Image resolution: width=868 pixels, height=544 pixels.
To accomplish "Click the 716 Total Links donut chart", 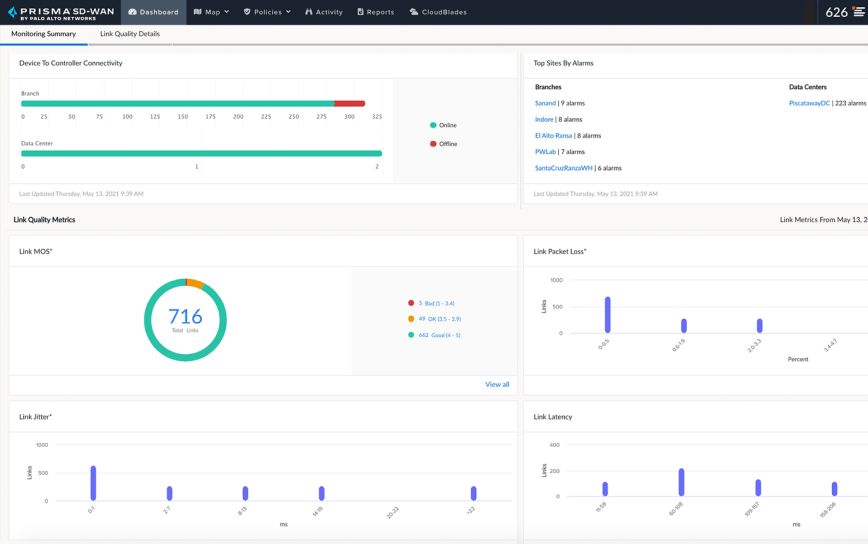I will (185, 320).
